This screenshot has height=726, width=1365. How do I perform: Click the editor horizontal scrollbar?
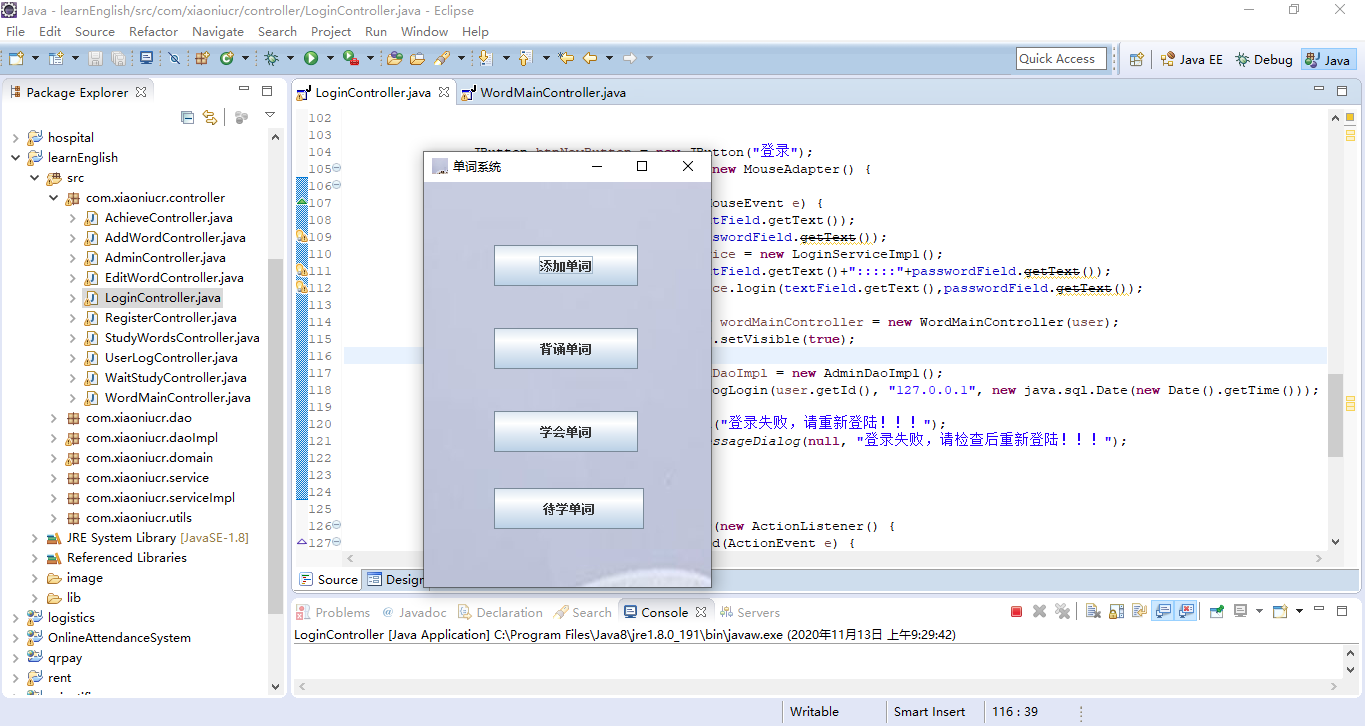coord(835,558)
